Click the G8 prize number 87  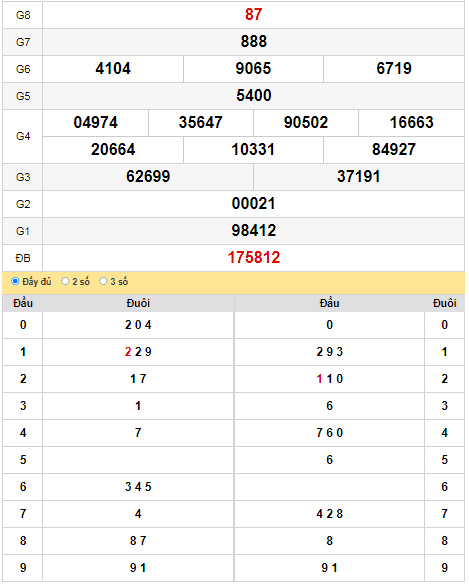tap(254, 15)
